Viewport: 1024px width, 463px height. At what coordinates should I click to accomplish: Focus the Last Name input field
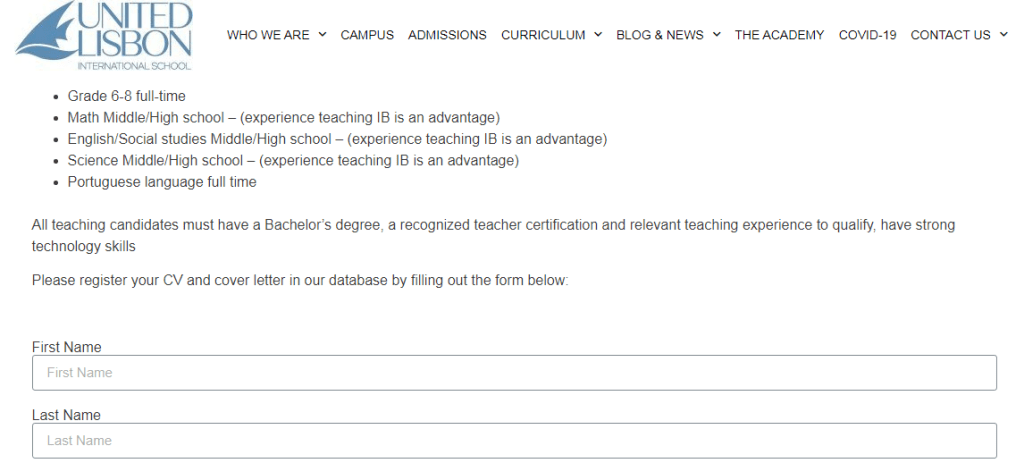coord(514,441)
